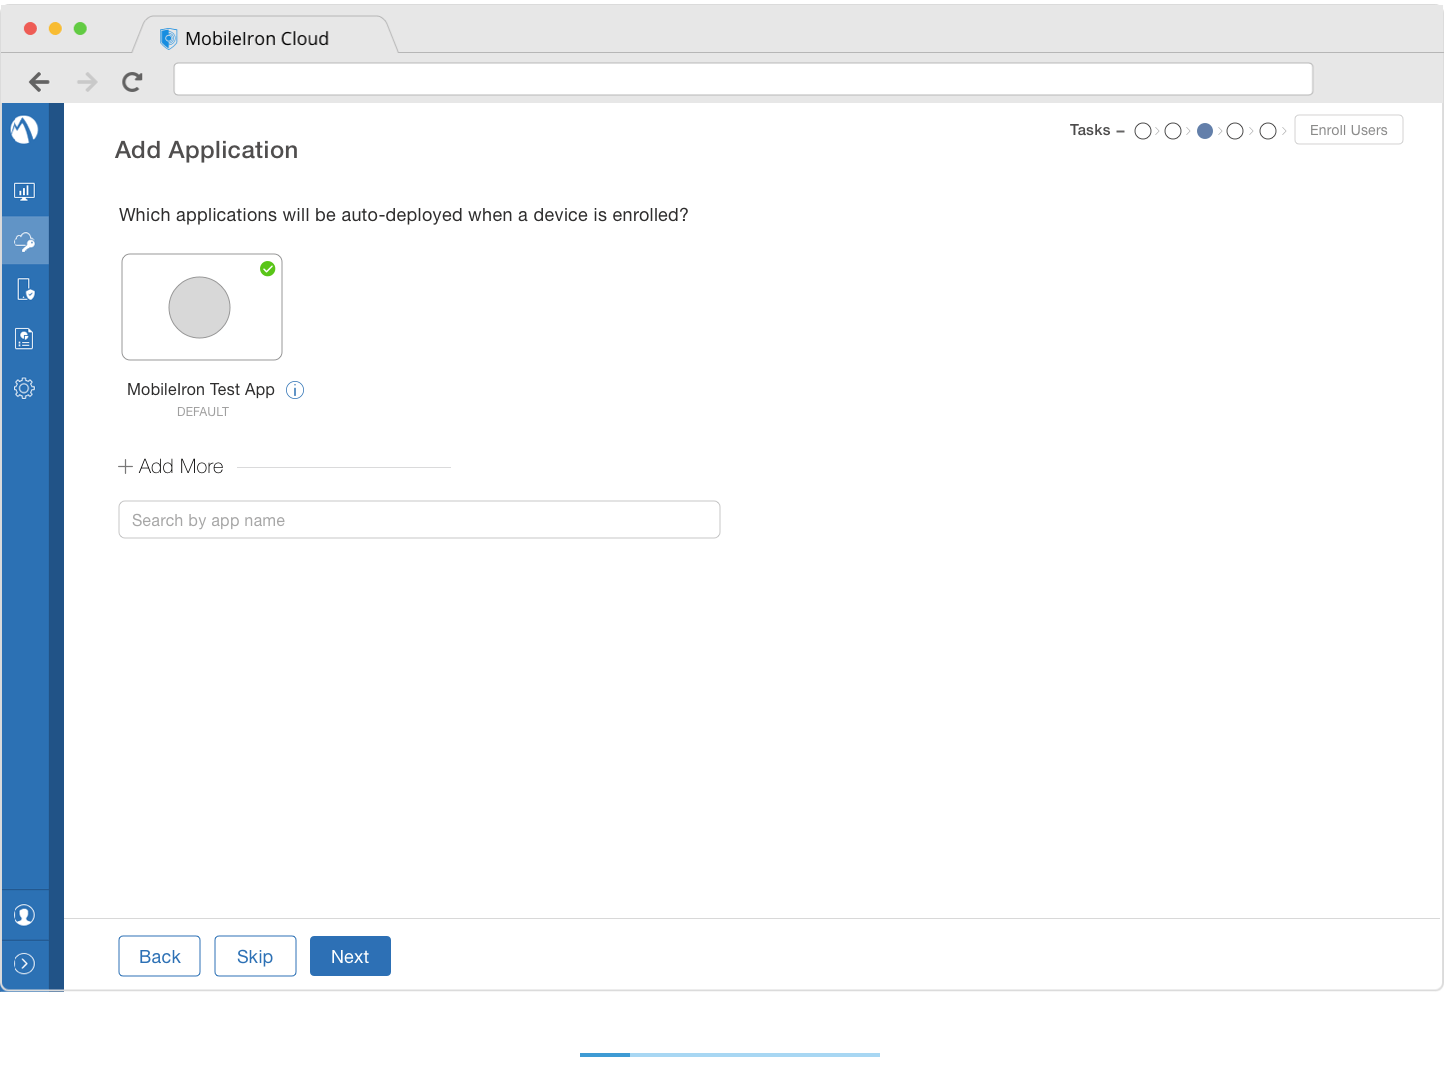Select the dashboard analytics icon in sidebar

pos(24,190)
